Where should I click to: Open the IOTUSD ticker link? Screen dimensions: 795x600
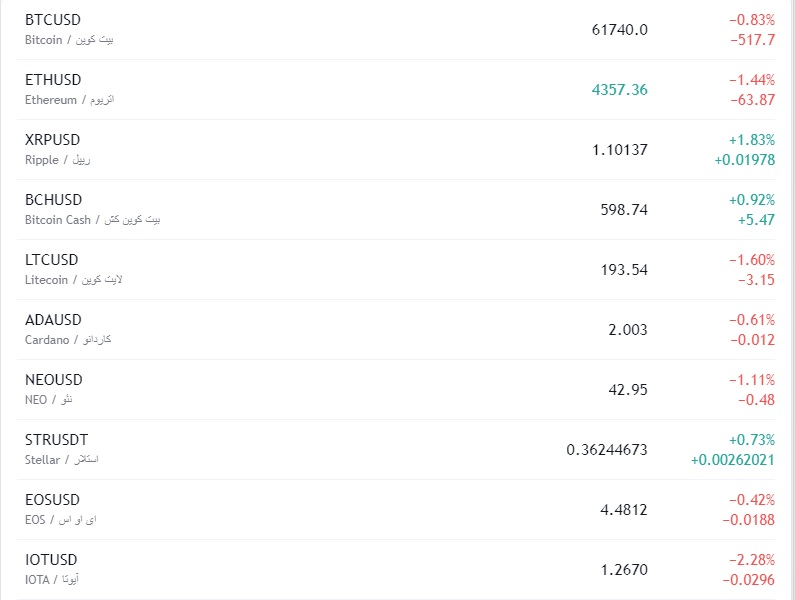coord(51,560)
